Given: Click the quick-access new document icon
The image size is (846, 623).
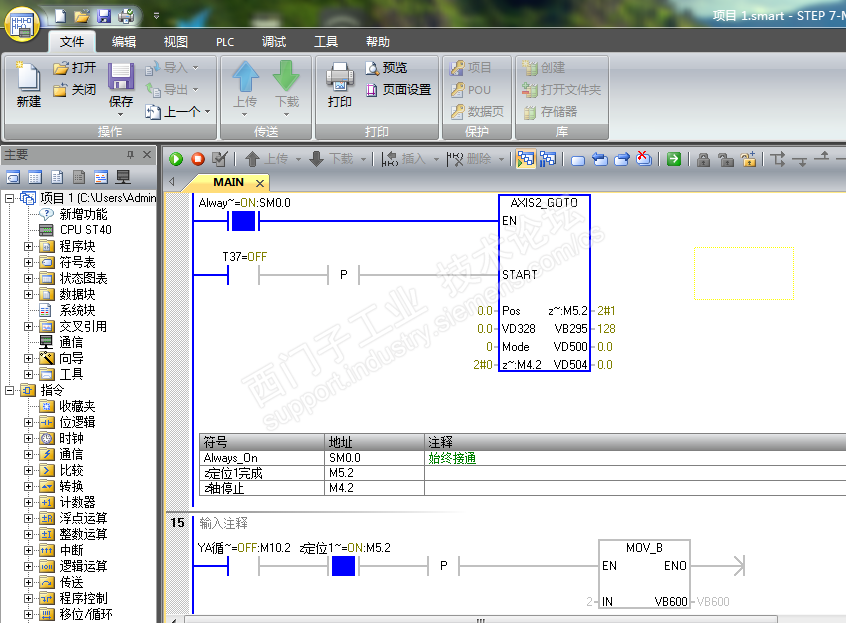Looking at the screenshot, I should pos(61,16).
